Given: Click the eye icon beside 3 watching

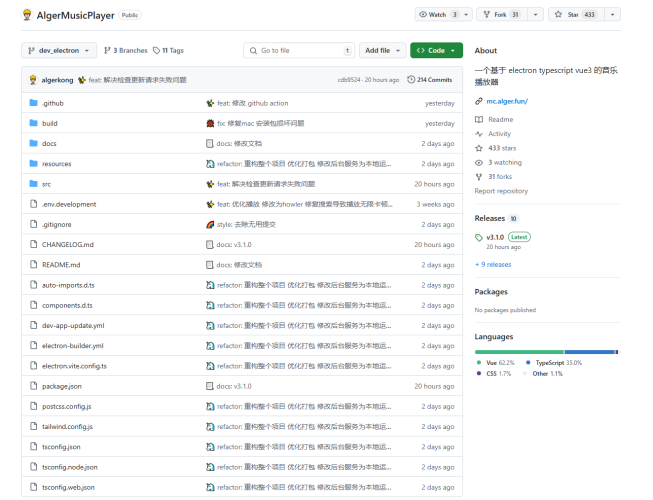Looking at the screenshot, I should click(479, 162).
